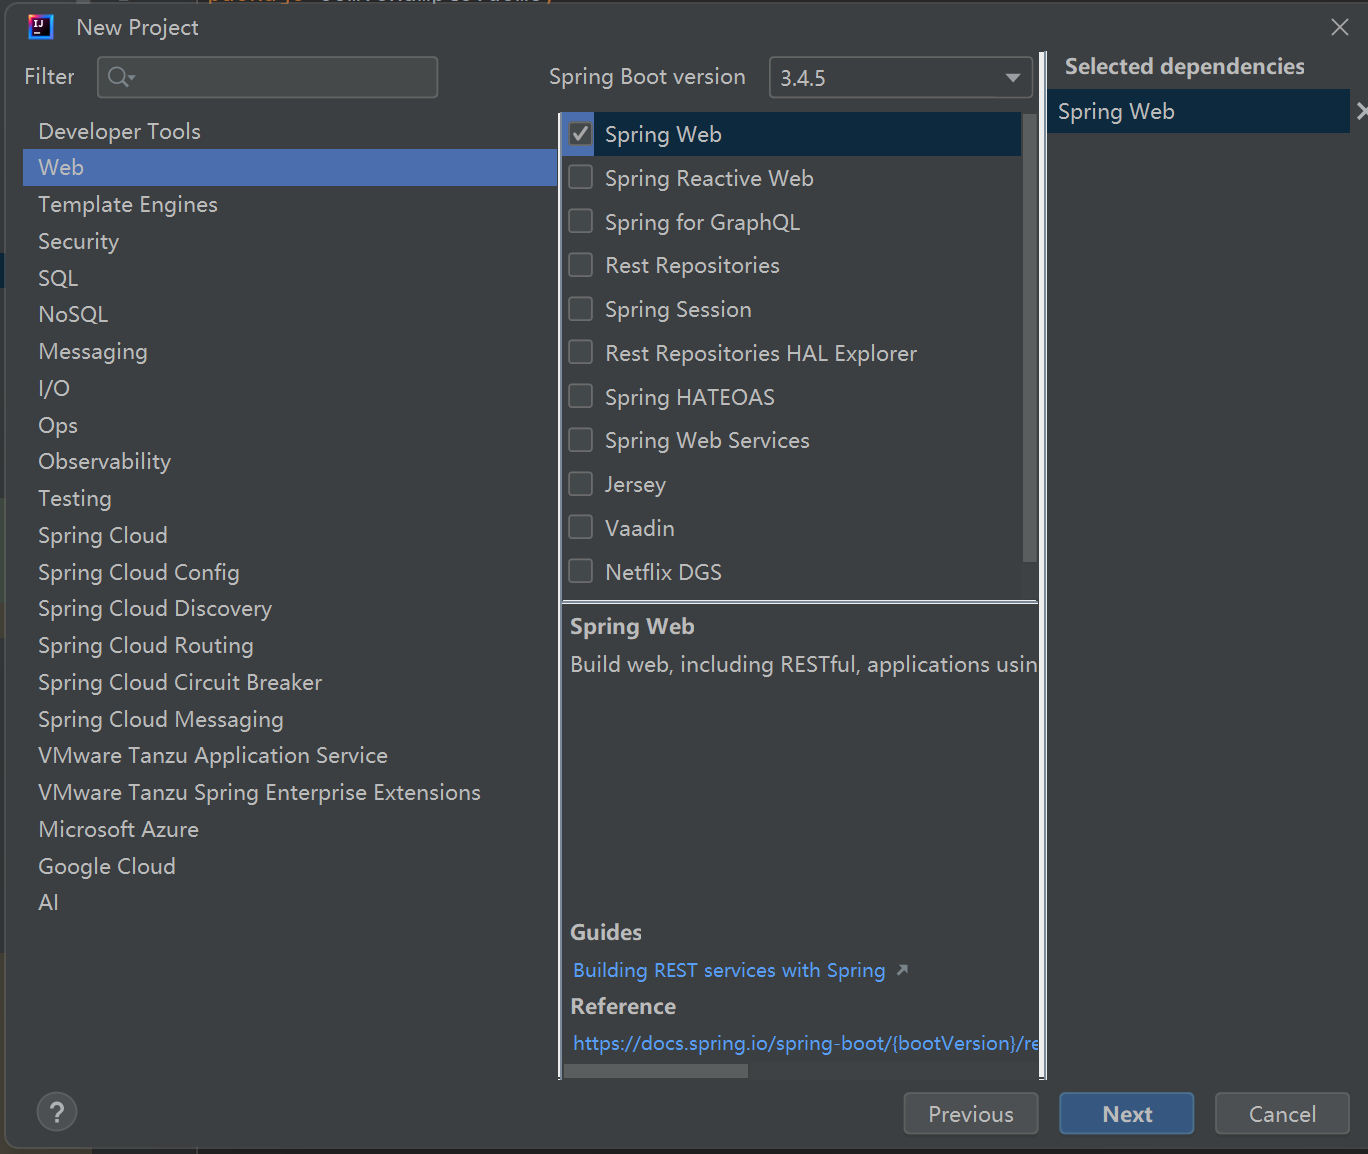Click the search magnifier icon in Filter
Screen dimensions: 1368x1154
point(120,77)
